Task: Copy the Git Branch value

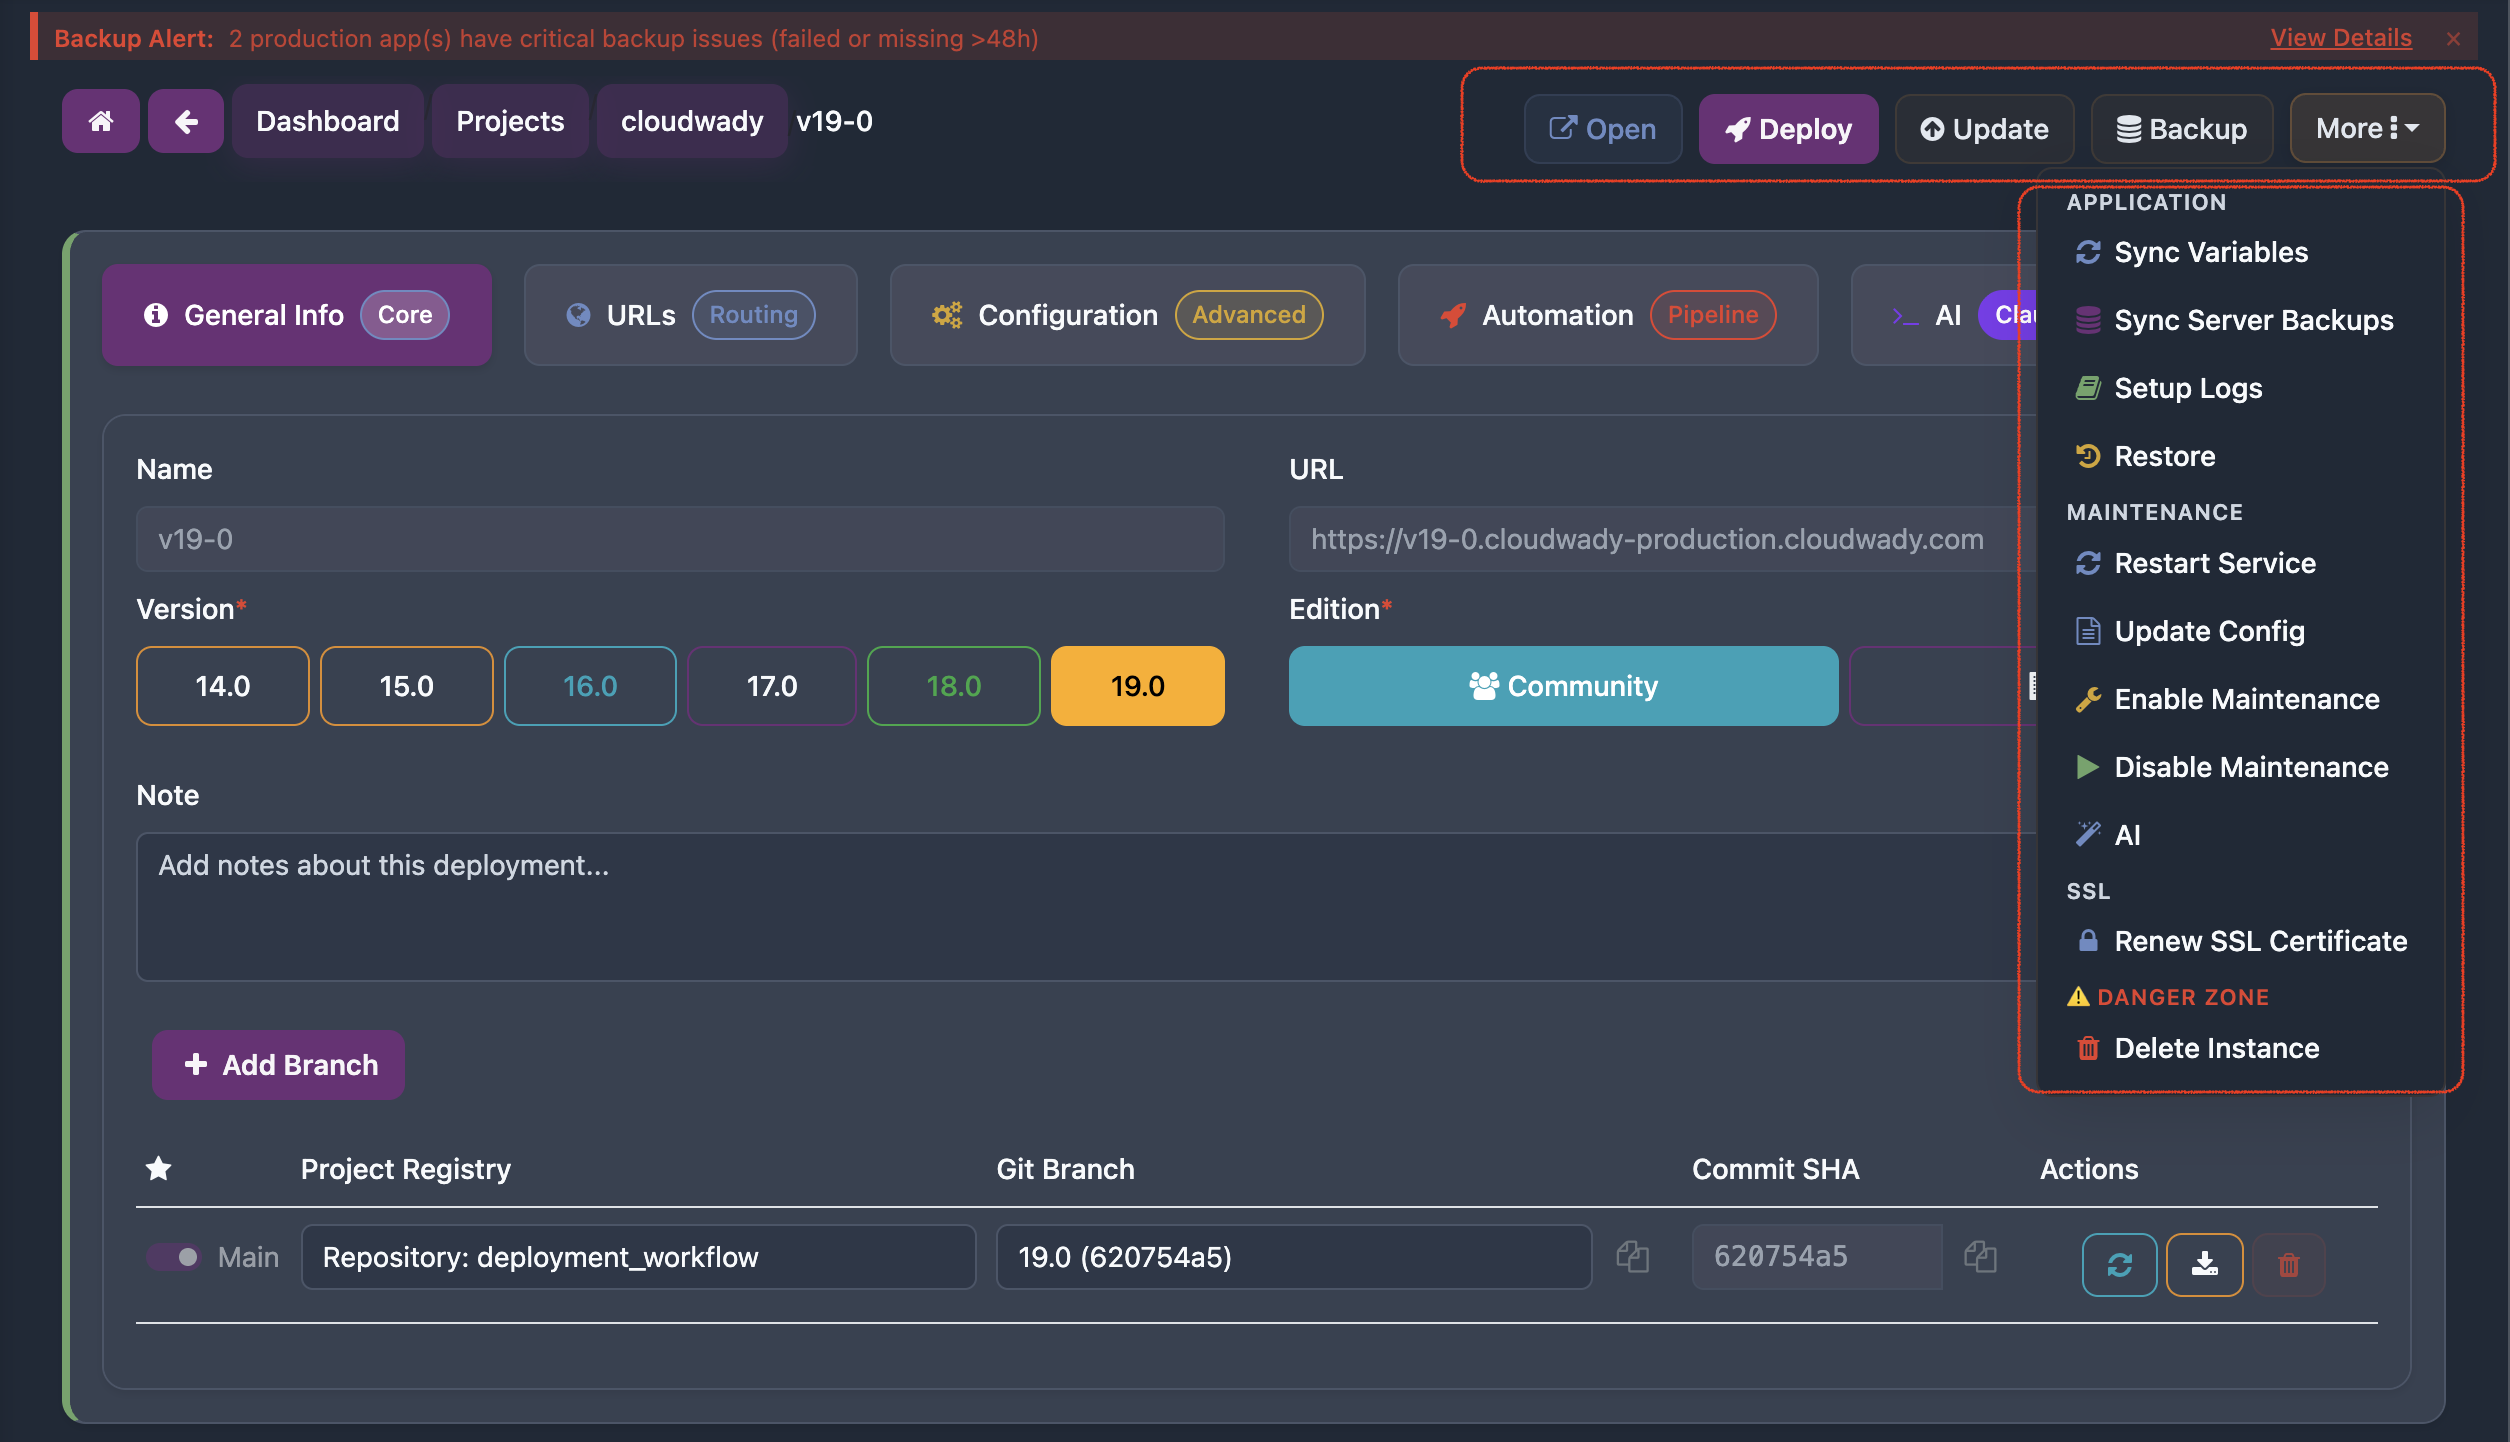Action: (x=1633, y=1257)
